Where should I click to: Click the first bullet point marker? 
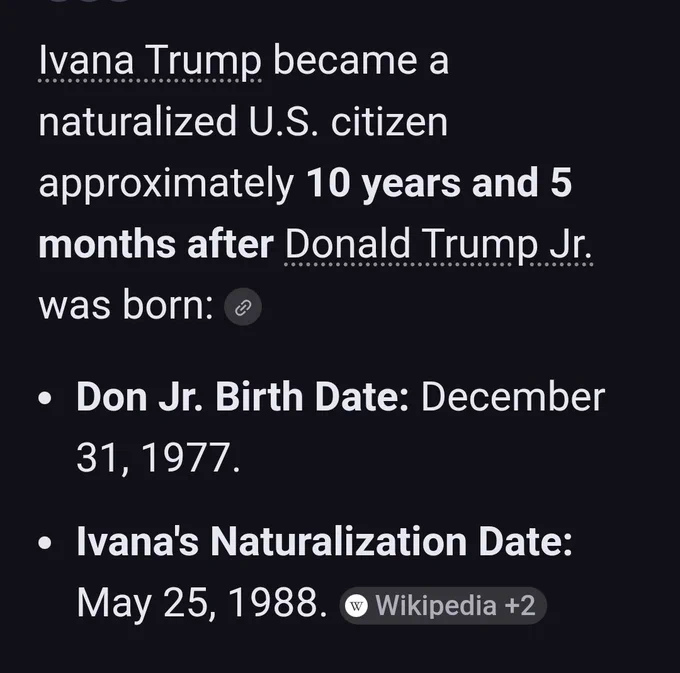pyautogui.click(x=45, y=398)
